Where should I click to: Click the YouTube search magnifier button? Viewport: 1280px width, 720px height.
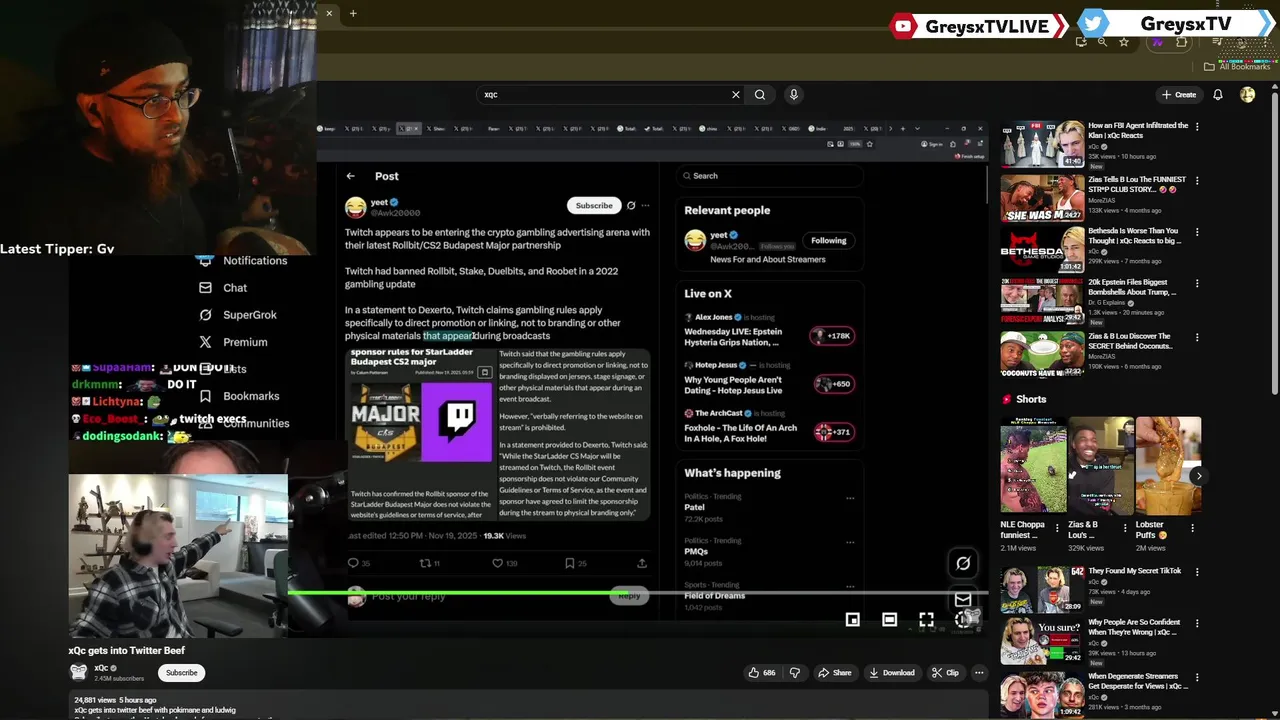[760, 95]
